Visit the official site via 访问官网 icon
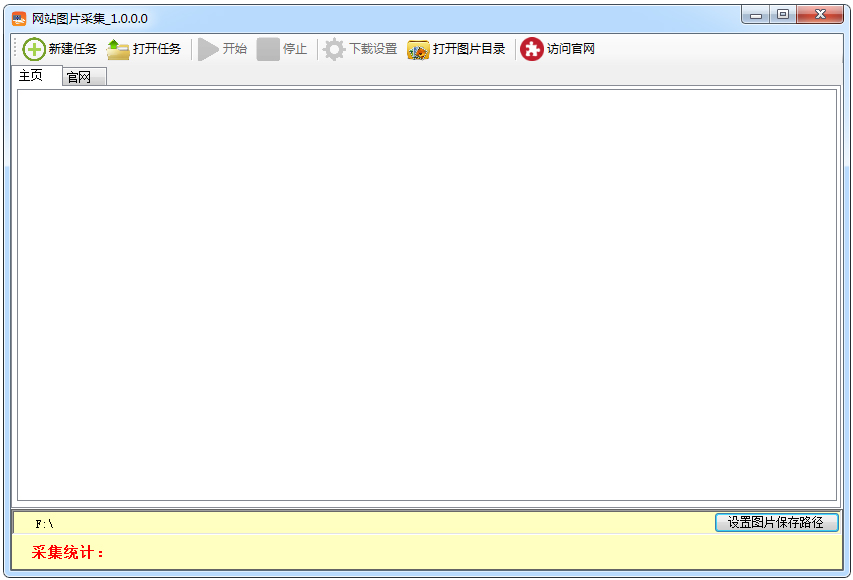This screenshot has width=853, height=580. point(531,48)
